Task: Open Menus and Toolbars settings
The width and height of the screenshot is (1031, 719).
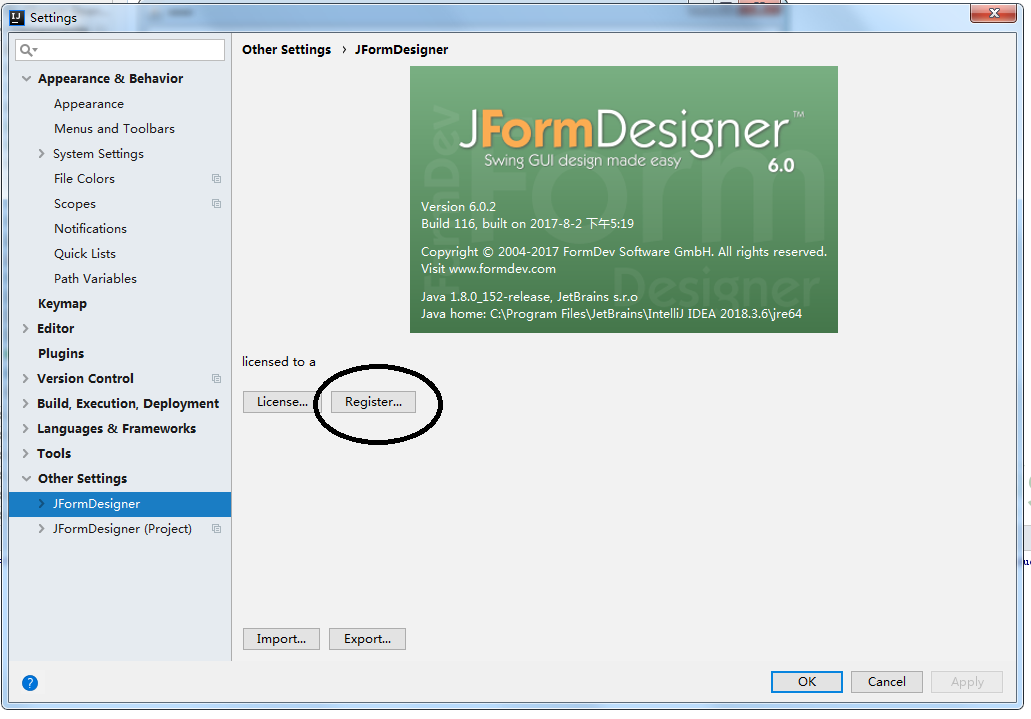Action: 114,129
